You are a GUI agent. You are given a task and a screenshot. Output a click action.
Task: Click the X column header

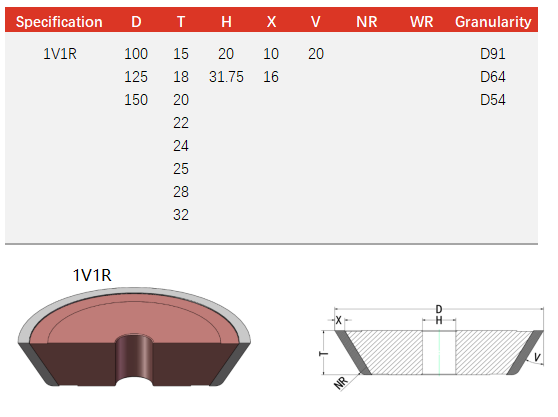click(x=271, y=22)
